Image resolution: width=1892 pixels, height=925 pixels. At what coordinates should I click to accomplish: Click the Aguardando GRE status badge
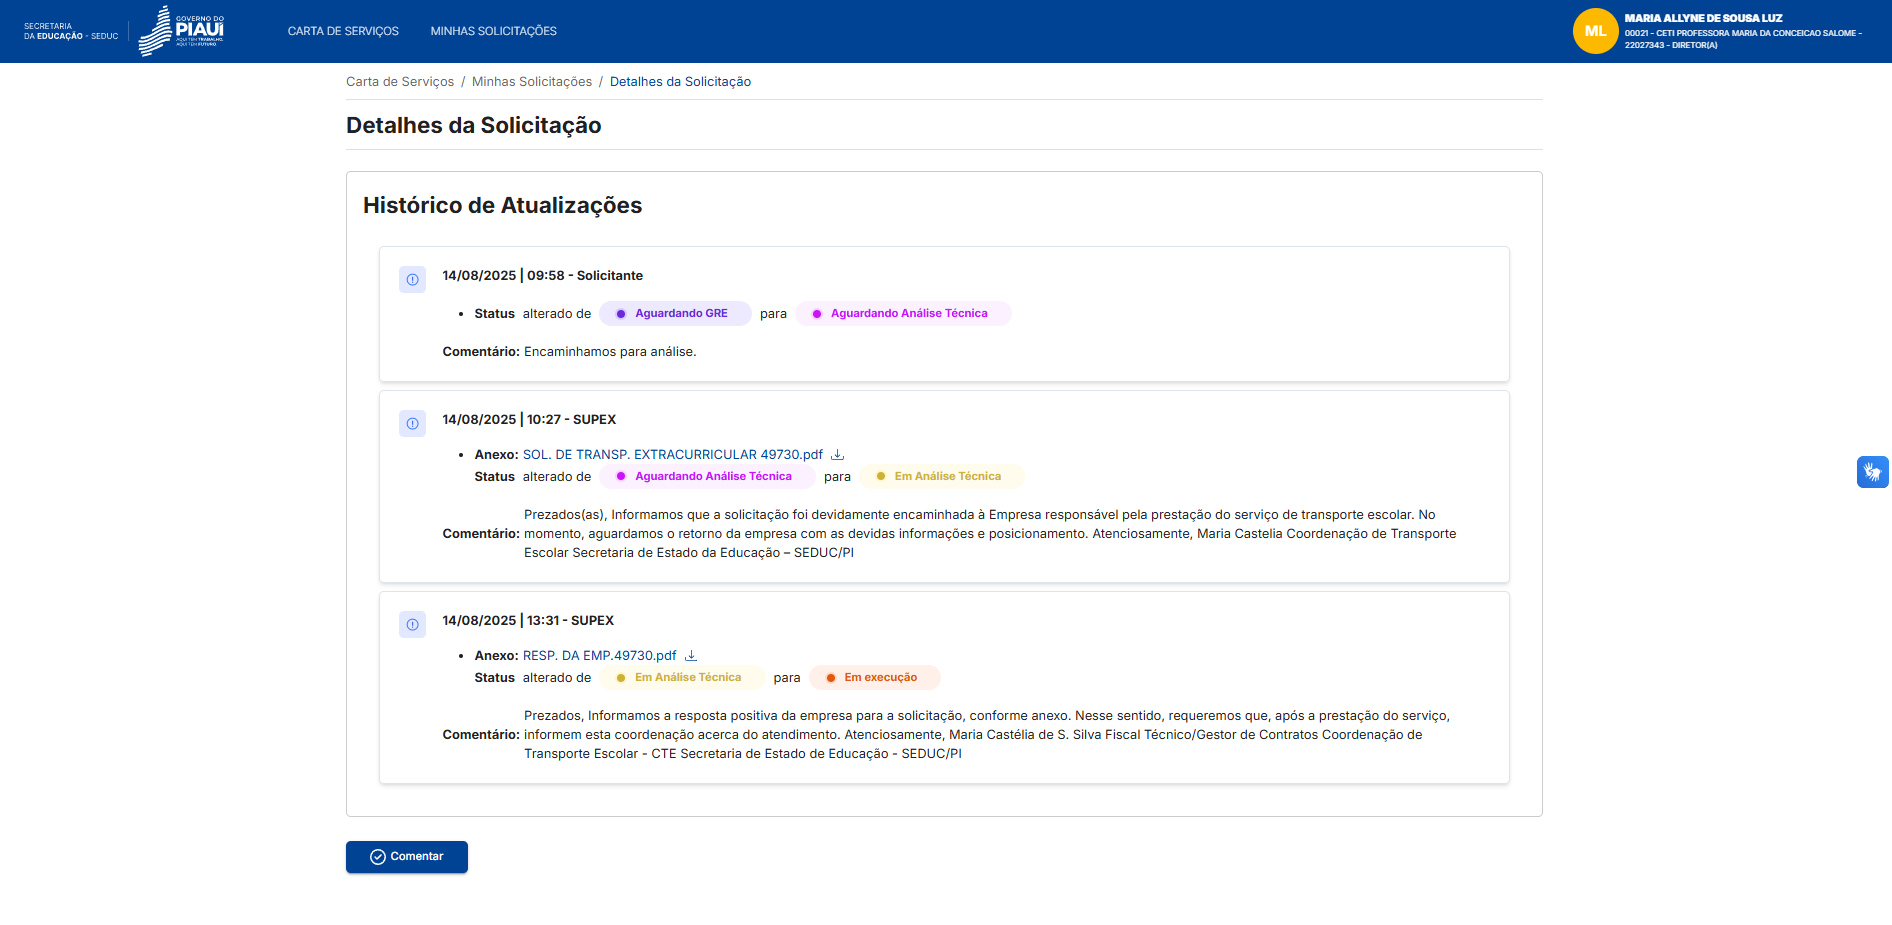pos(675,314)
